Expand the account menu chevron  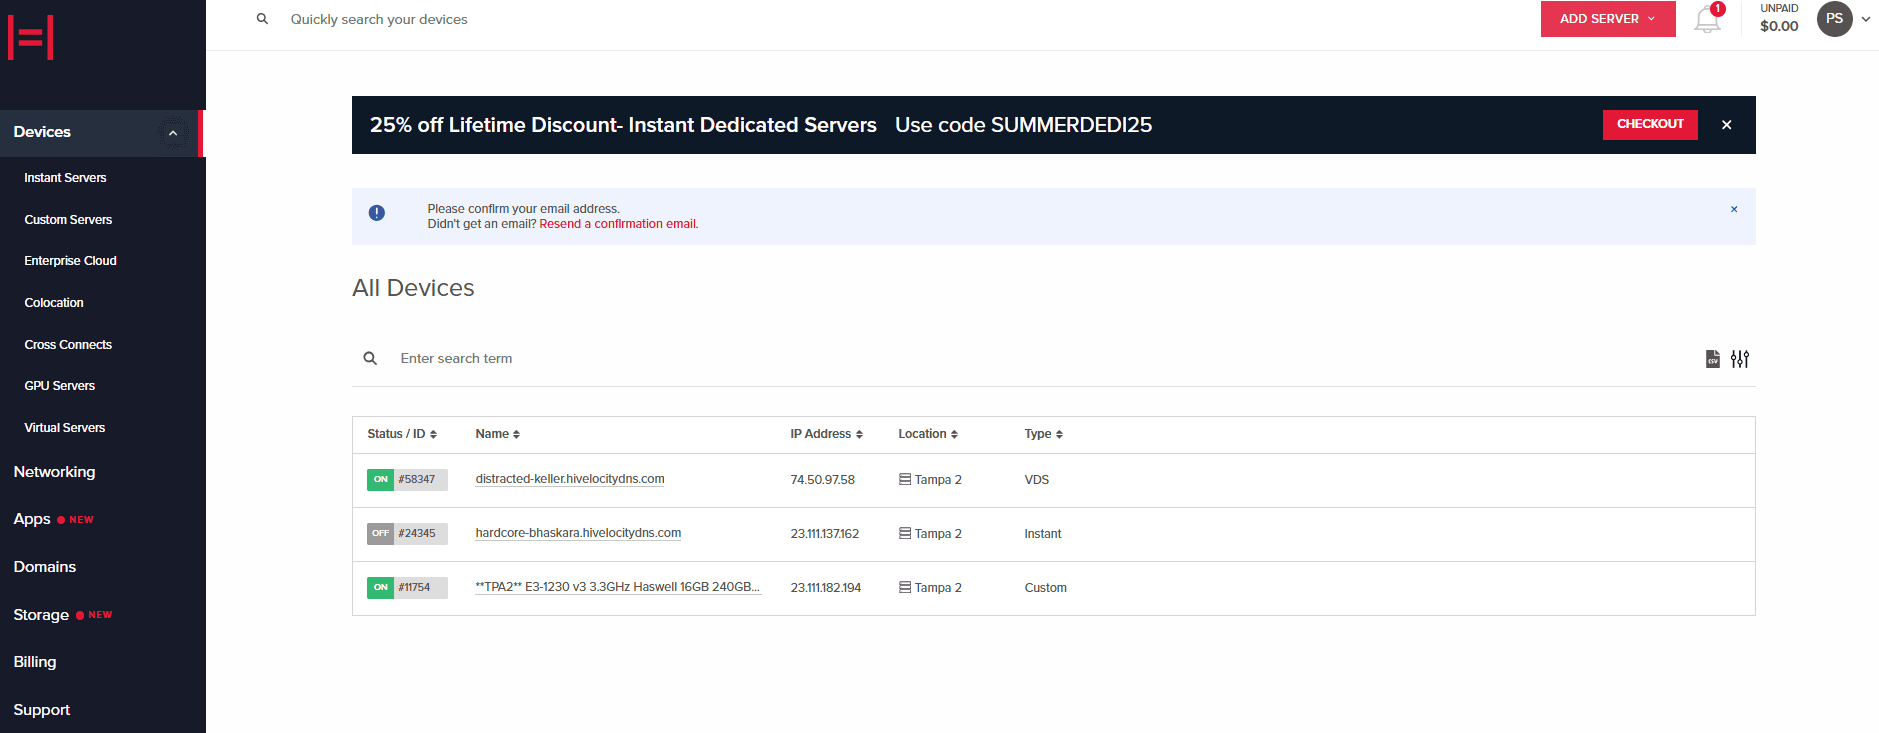tap(1866, 19)
